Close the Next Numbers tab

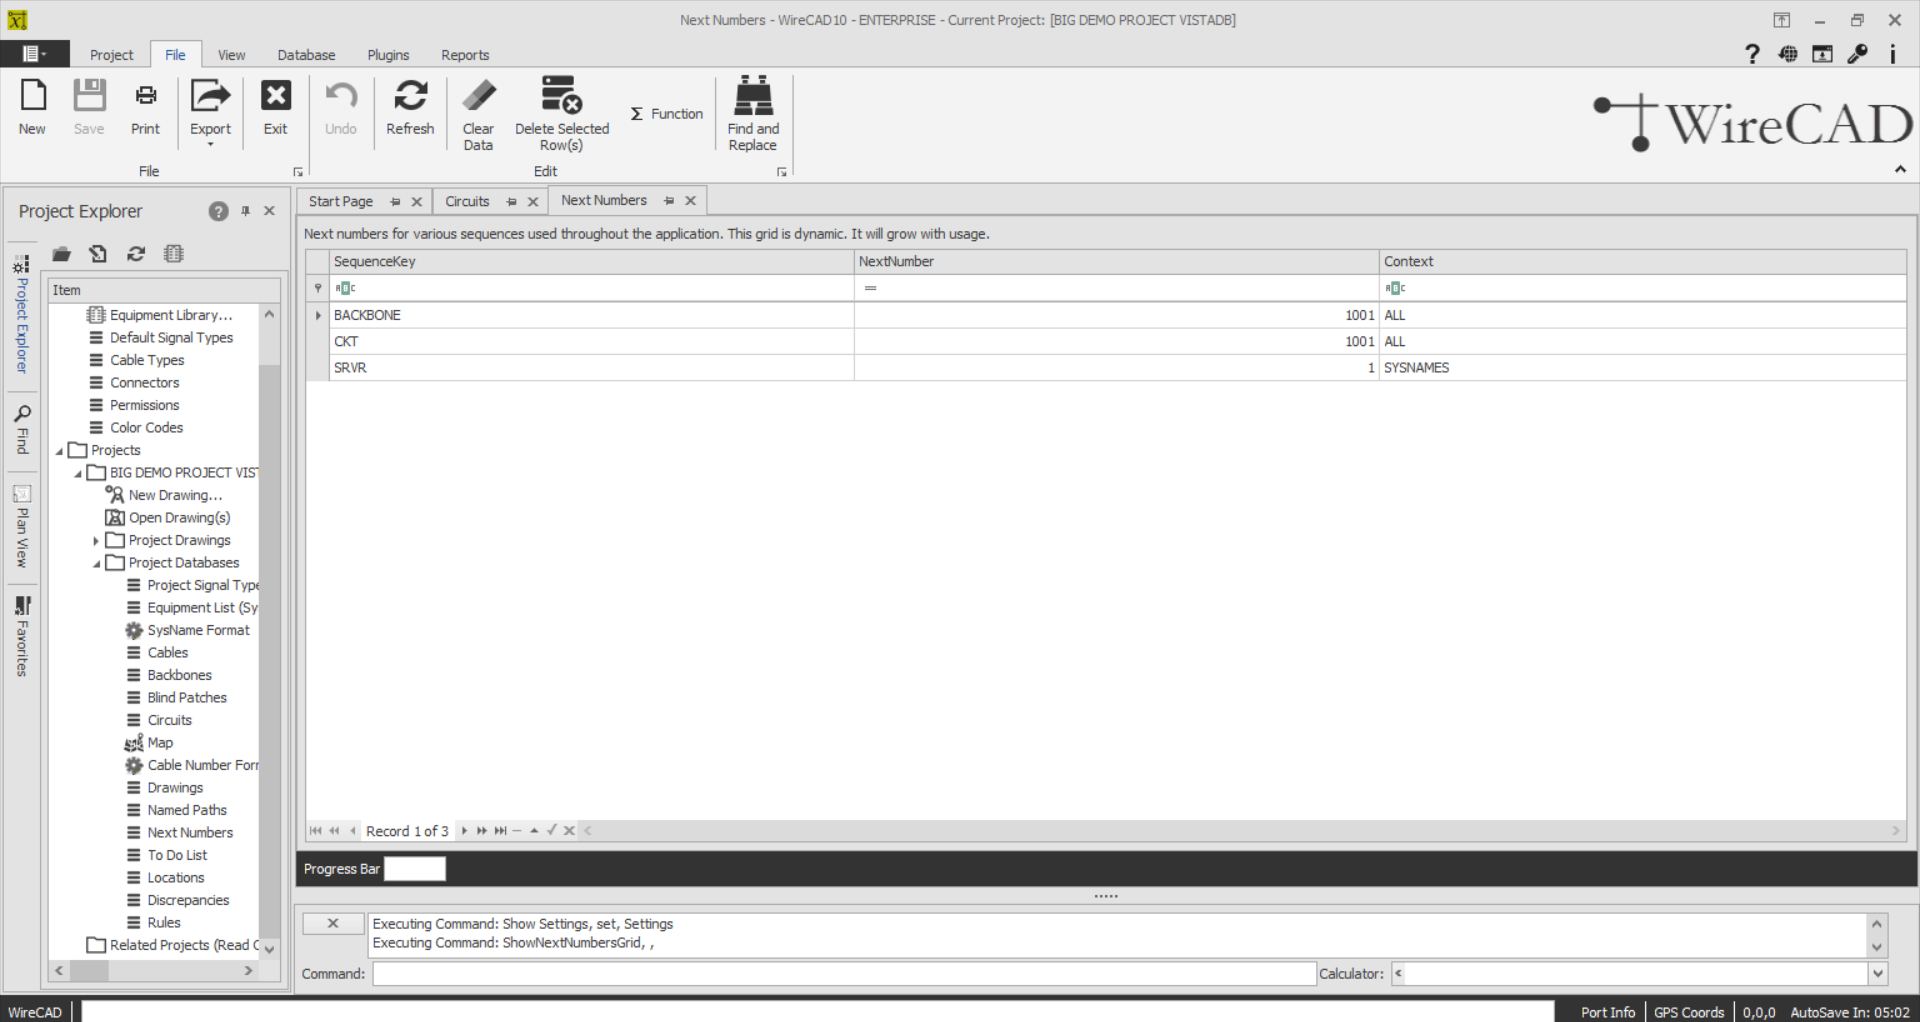click(x=690, y=201)
